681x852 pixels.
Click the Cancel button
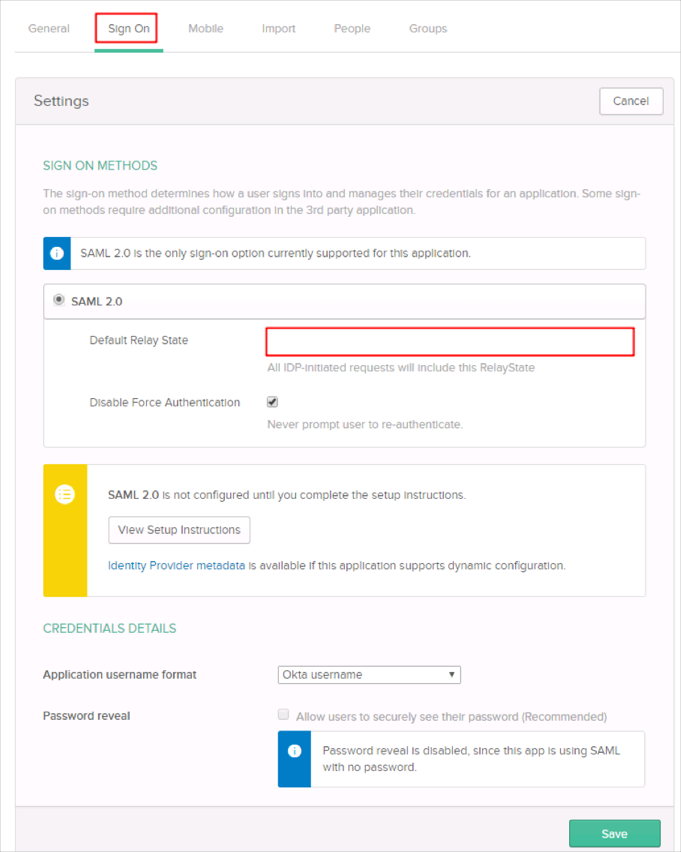(630, 101)
